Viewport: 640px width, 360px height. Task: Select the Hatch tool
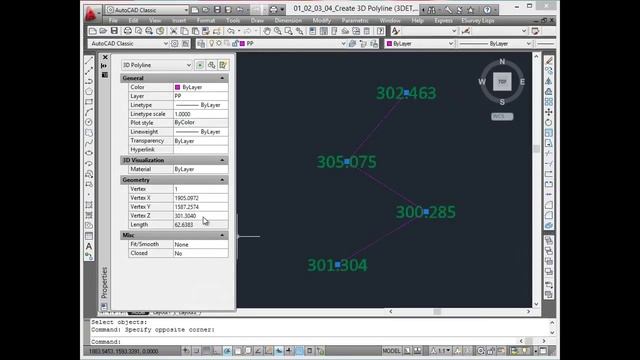(x=89, y=205)
